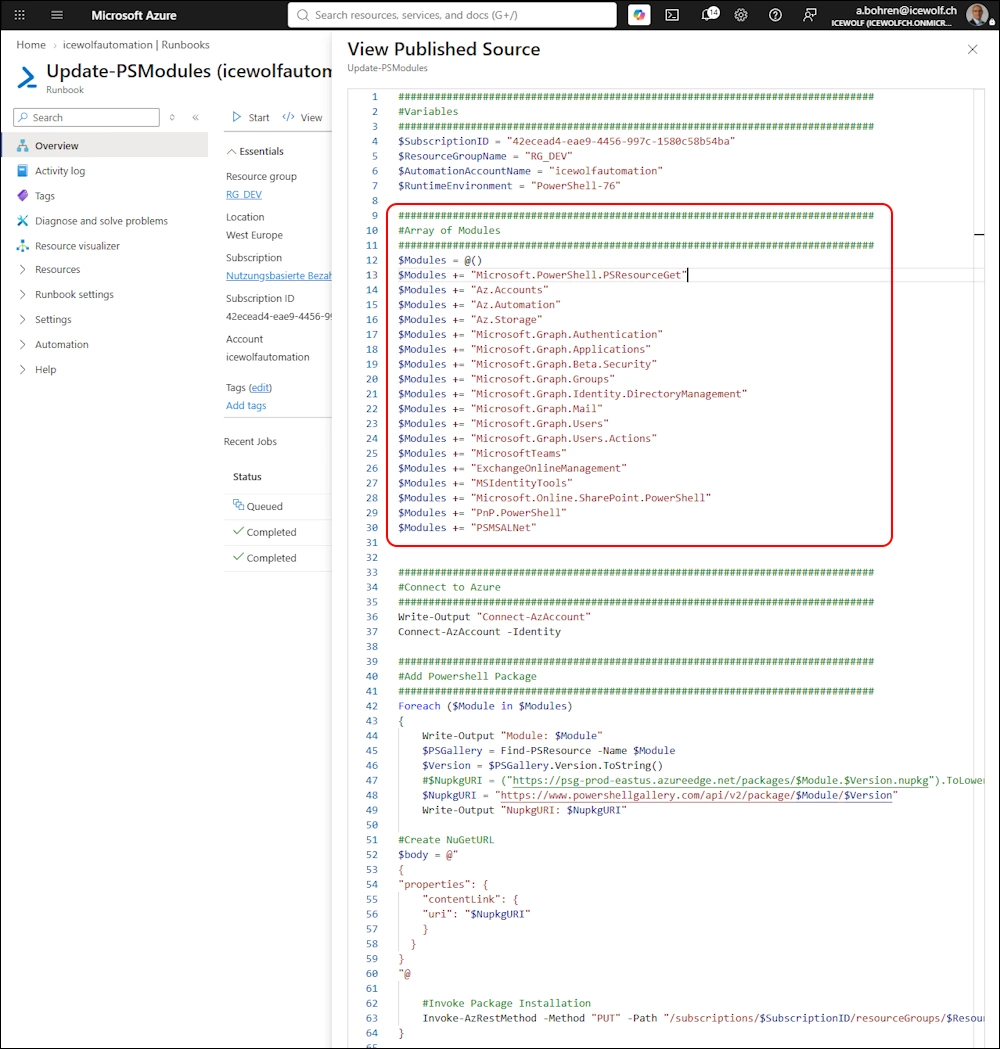
Task: Expand the Runbook settings section
Action: coord(23,294)
